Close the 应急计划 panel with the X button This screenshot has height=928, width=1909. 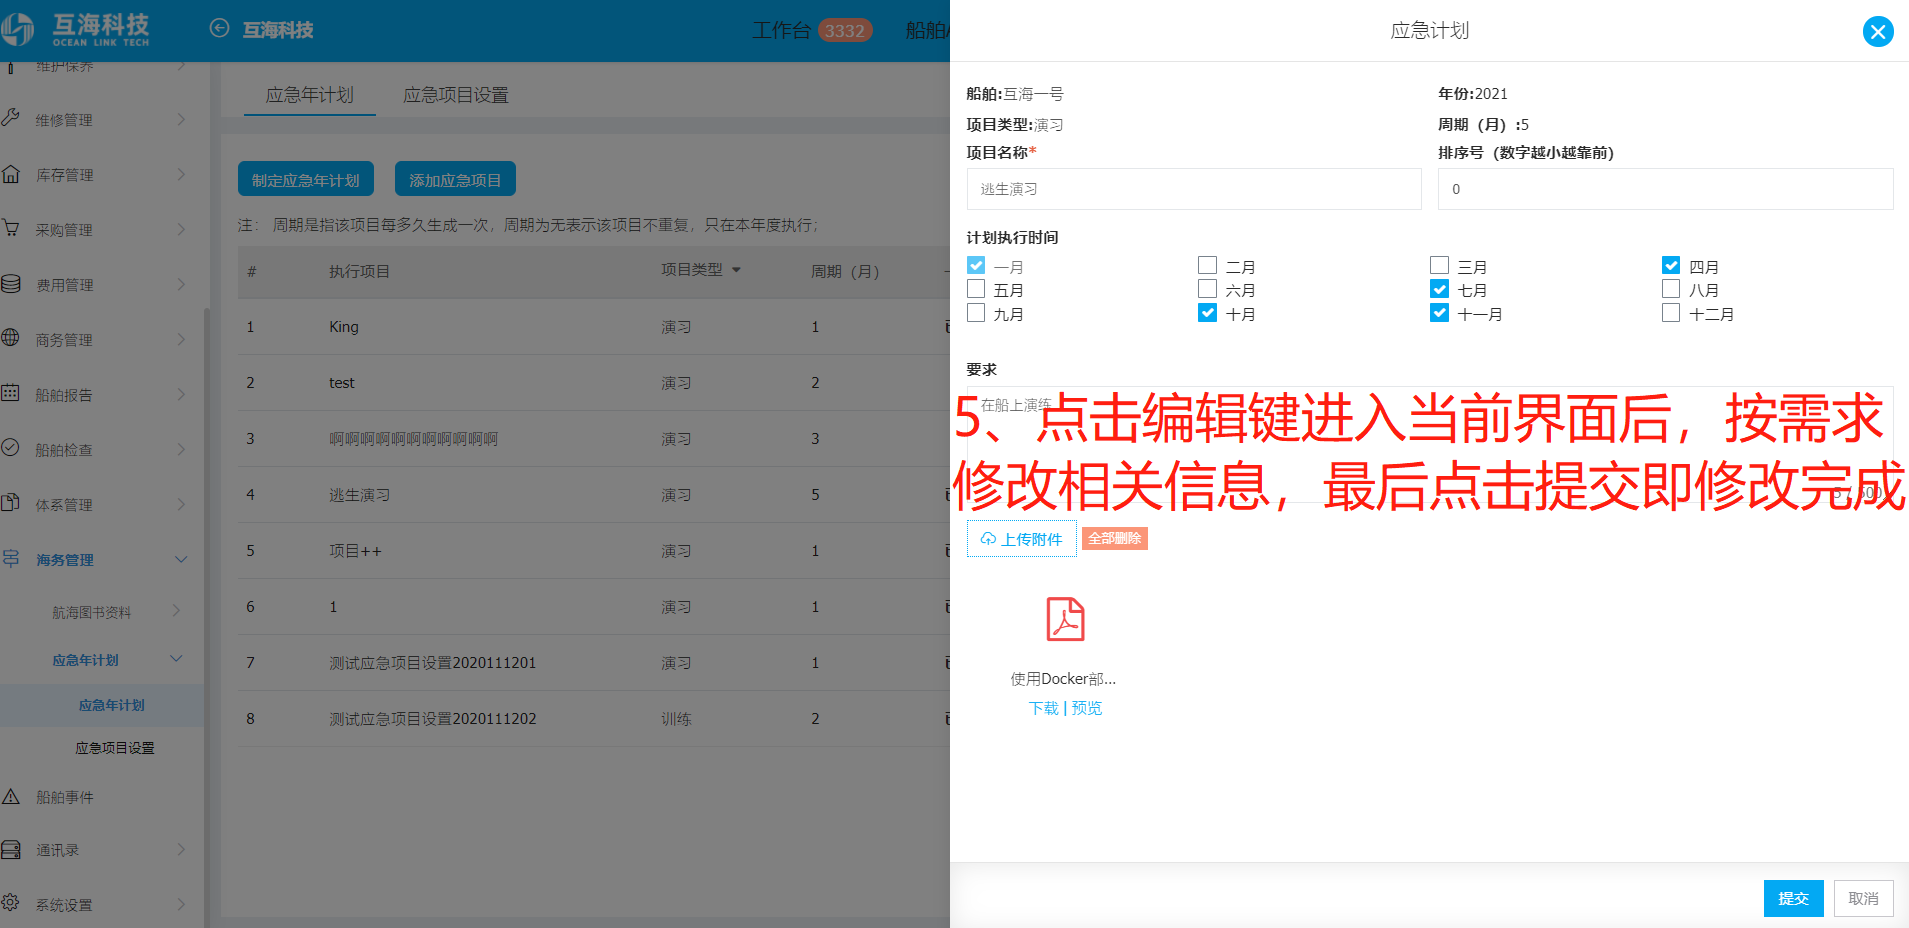pyautogui.click(x=1878, y=32)
